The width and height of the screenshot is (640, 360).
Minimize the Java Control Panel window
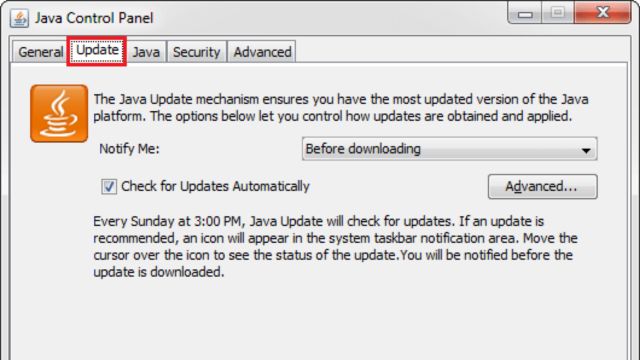click(x=525, y=14)
